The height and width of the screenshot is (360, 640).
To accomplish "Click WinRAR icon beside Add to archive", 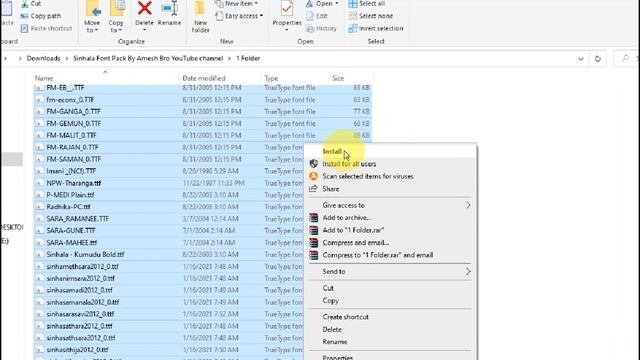I will coord(313,218).
